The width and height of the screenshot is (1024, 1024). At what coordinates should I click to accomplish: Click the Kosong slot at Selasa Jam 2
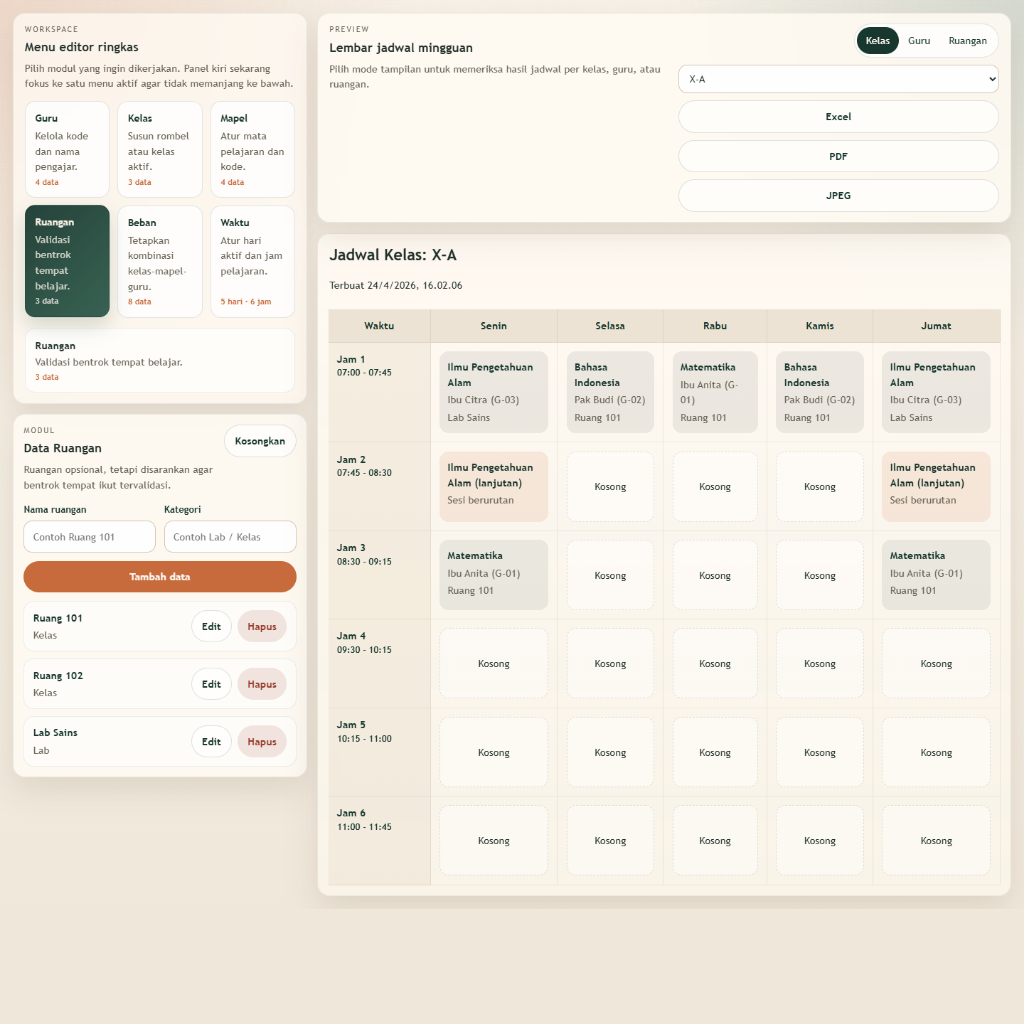(x=610, y=487)
